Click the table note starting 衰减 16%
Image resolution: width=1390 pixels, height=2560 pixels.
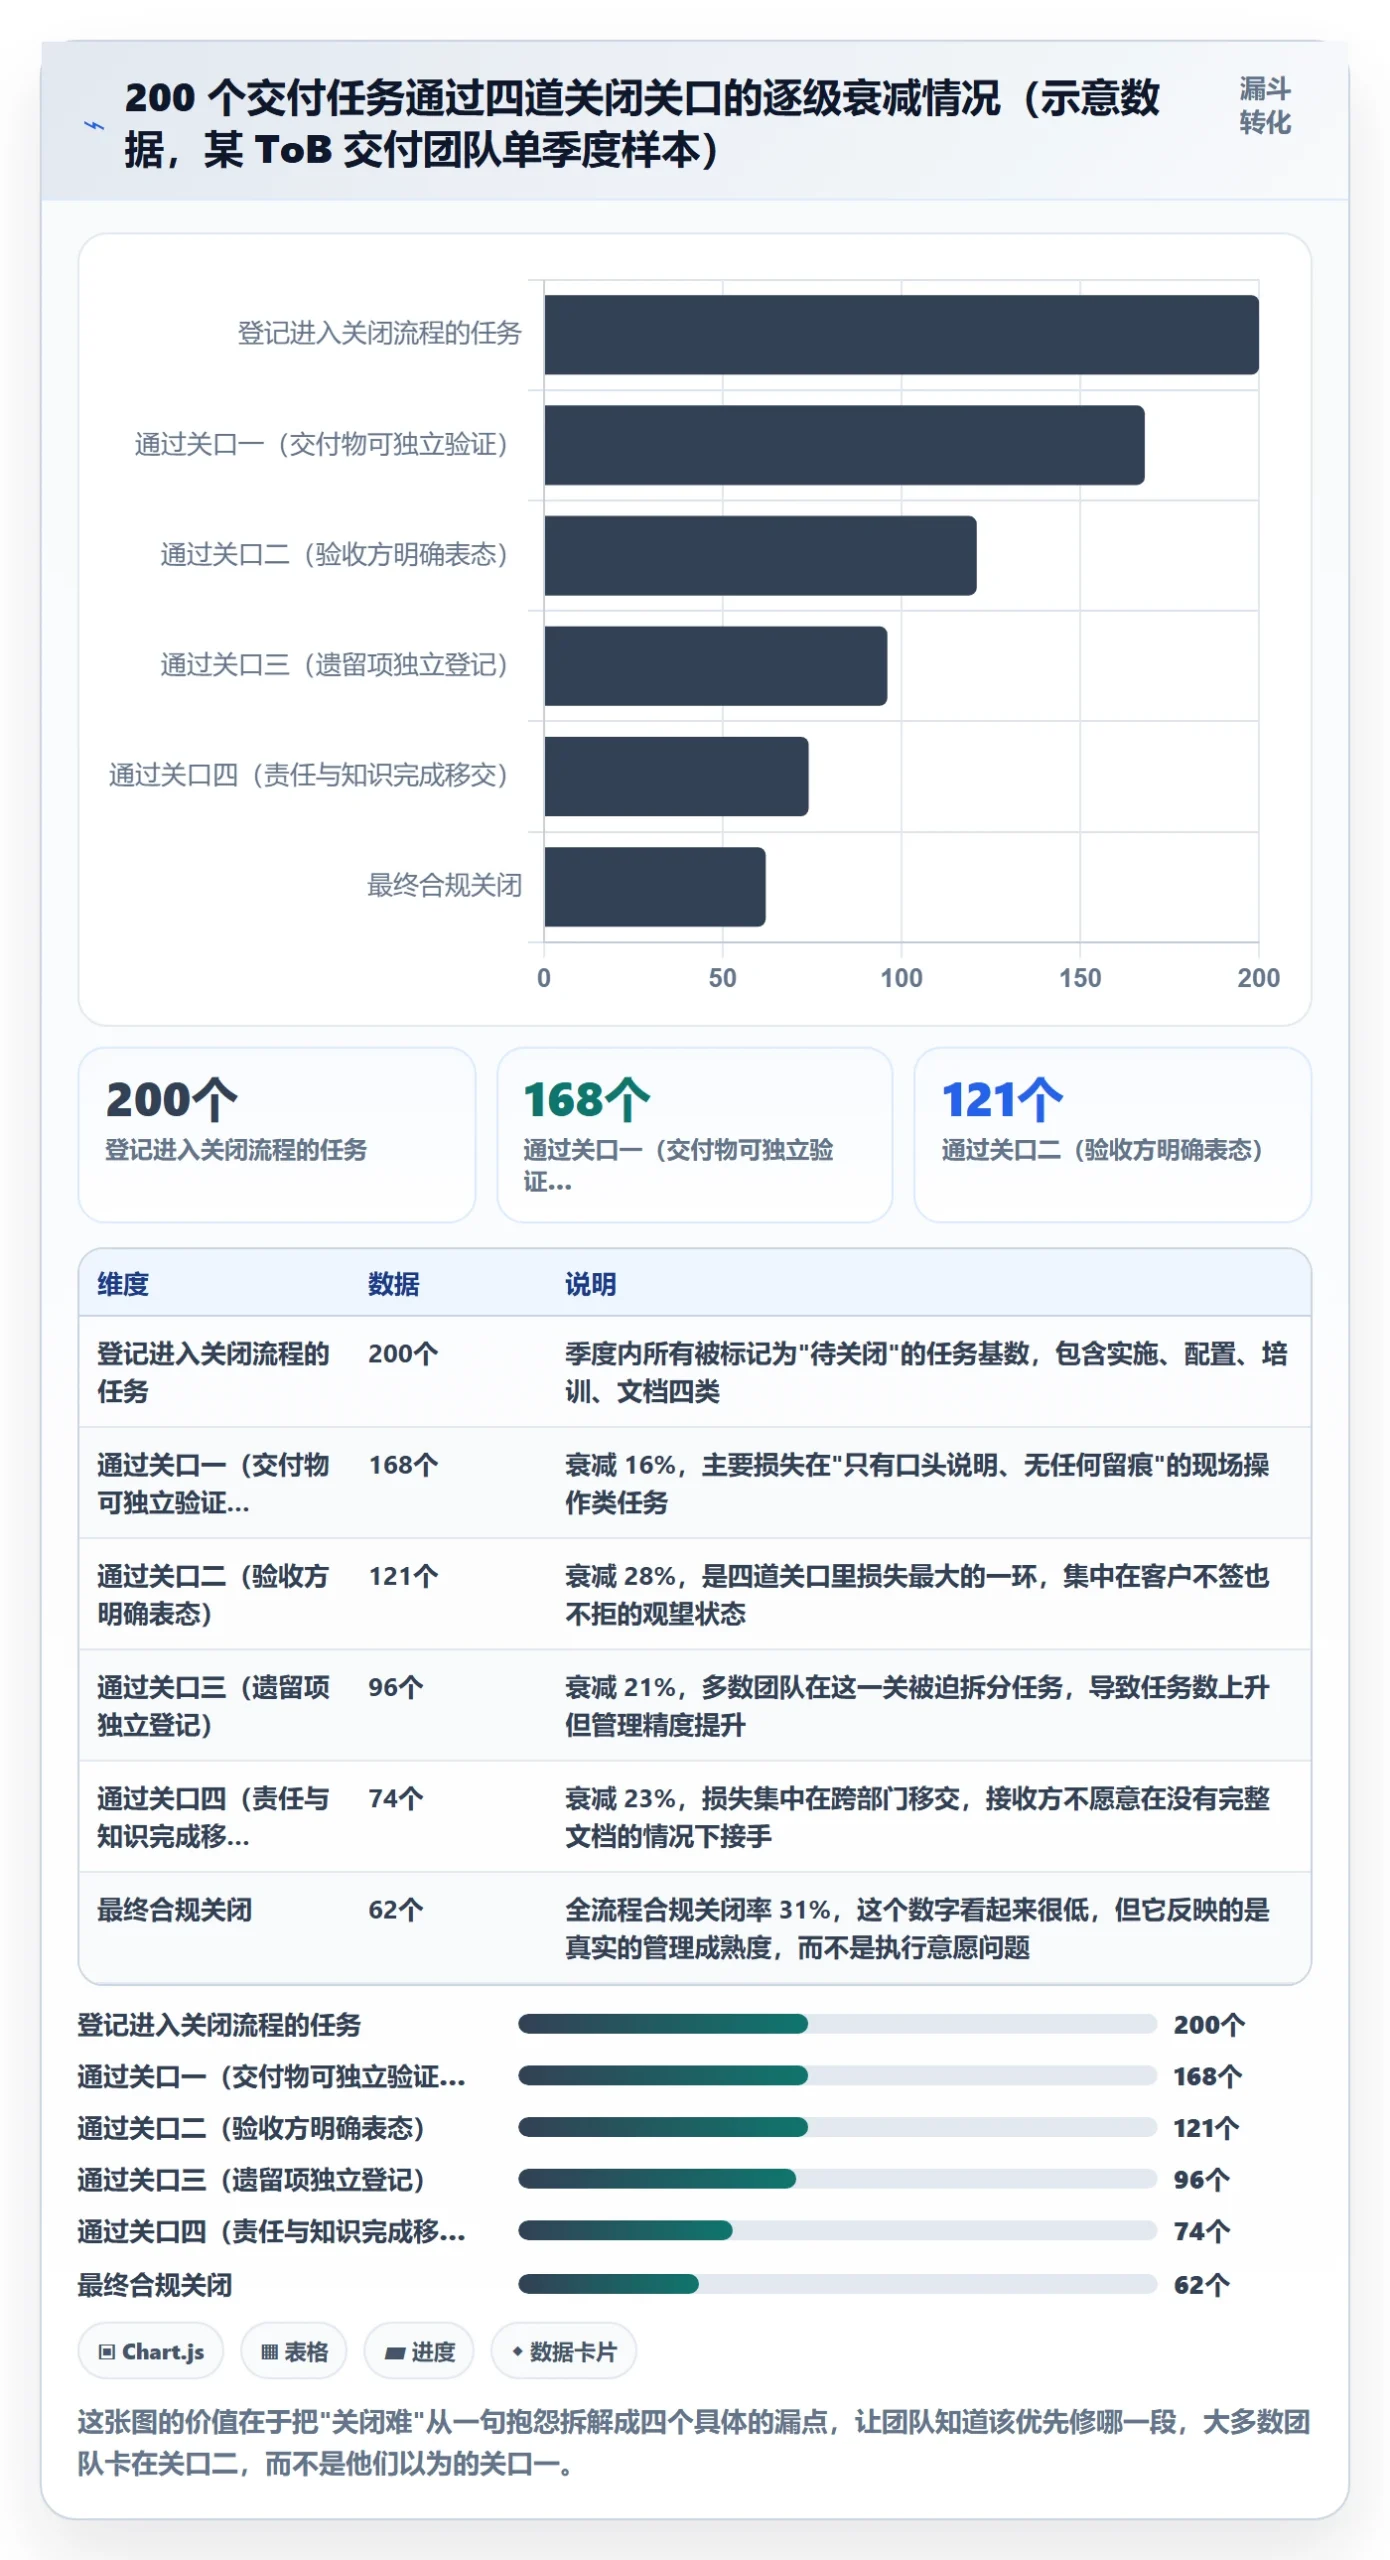917,1483
